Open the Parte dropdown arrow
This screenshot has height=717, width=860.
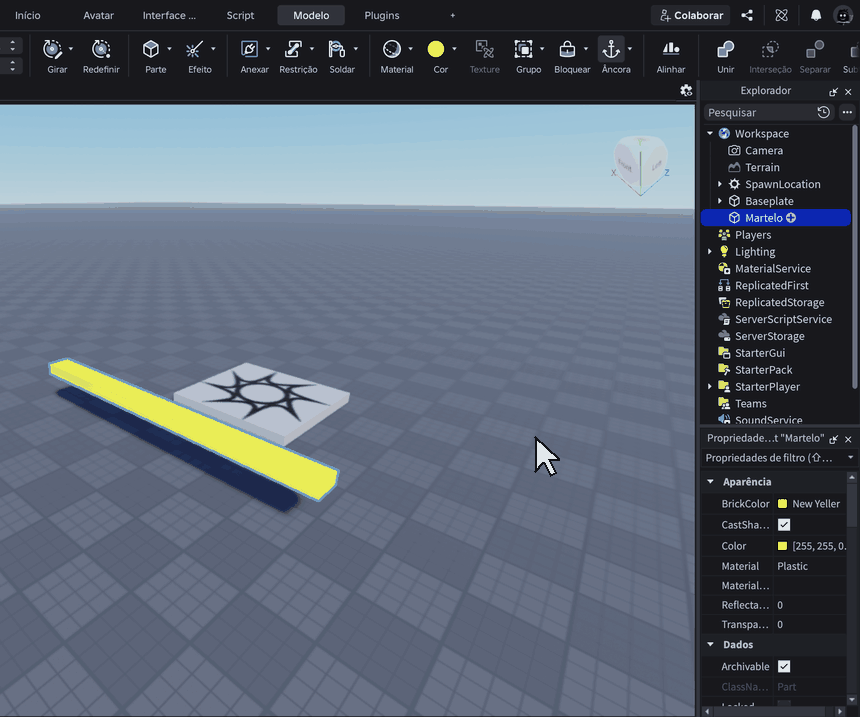(x=169, y=49)
